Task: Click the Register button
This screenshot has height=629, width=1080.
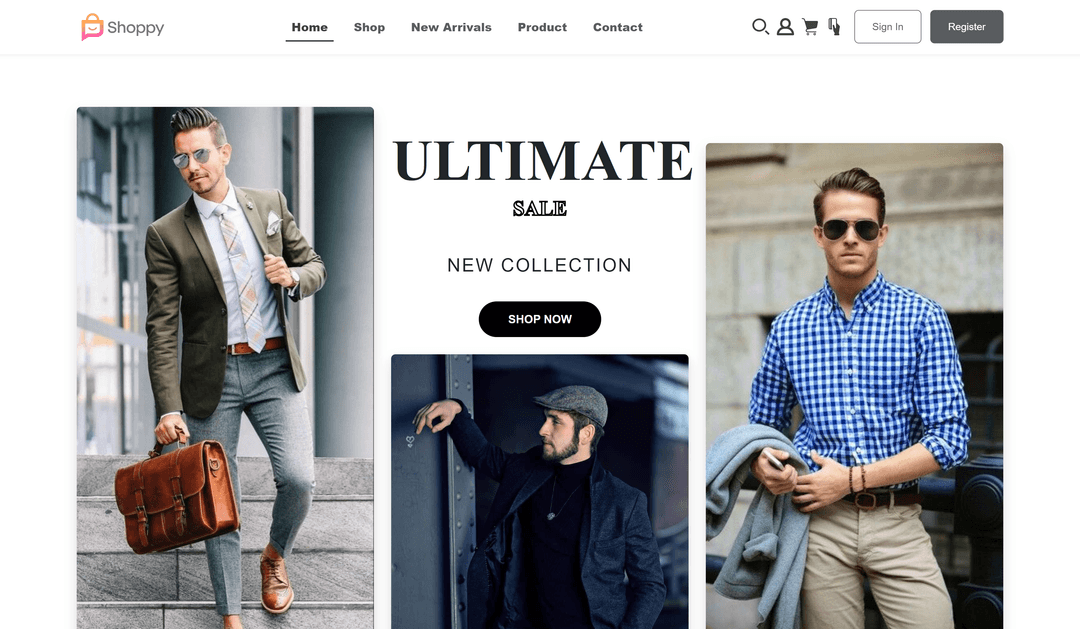Action: coord(966,27)
